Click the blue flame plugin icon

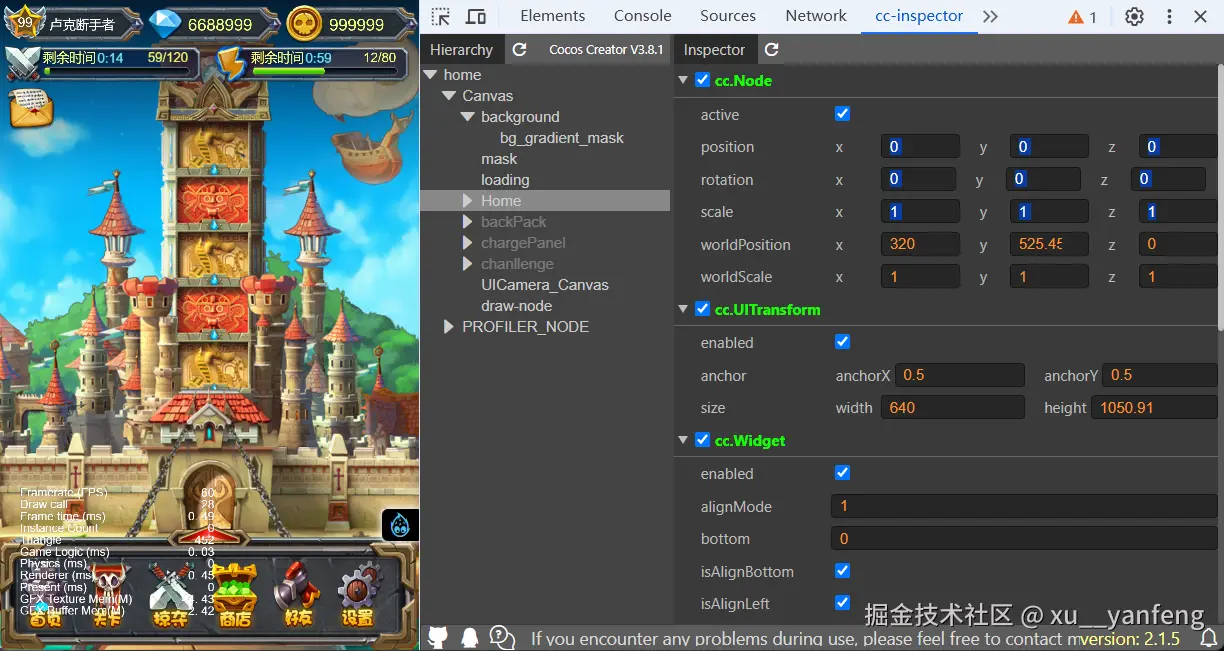click(400, 524)
